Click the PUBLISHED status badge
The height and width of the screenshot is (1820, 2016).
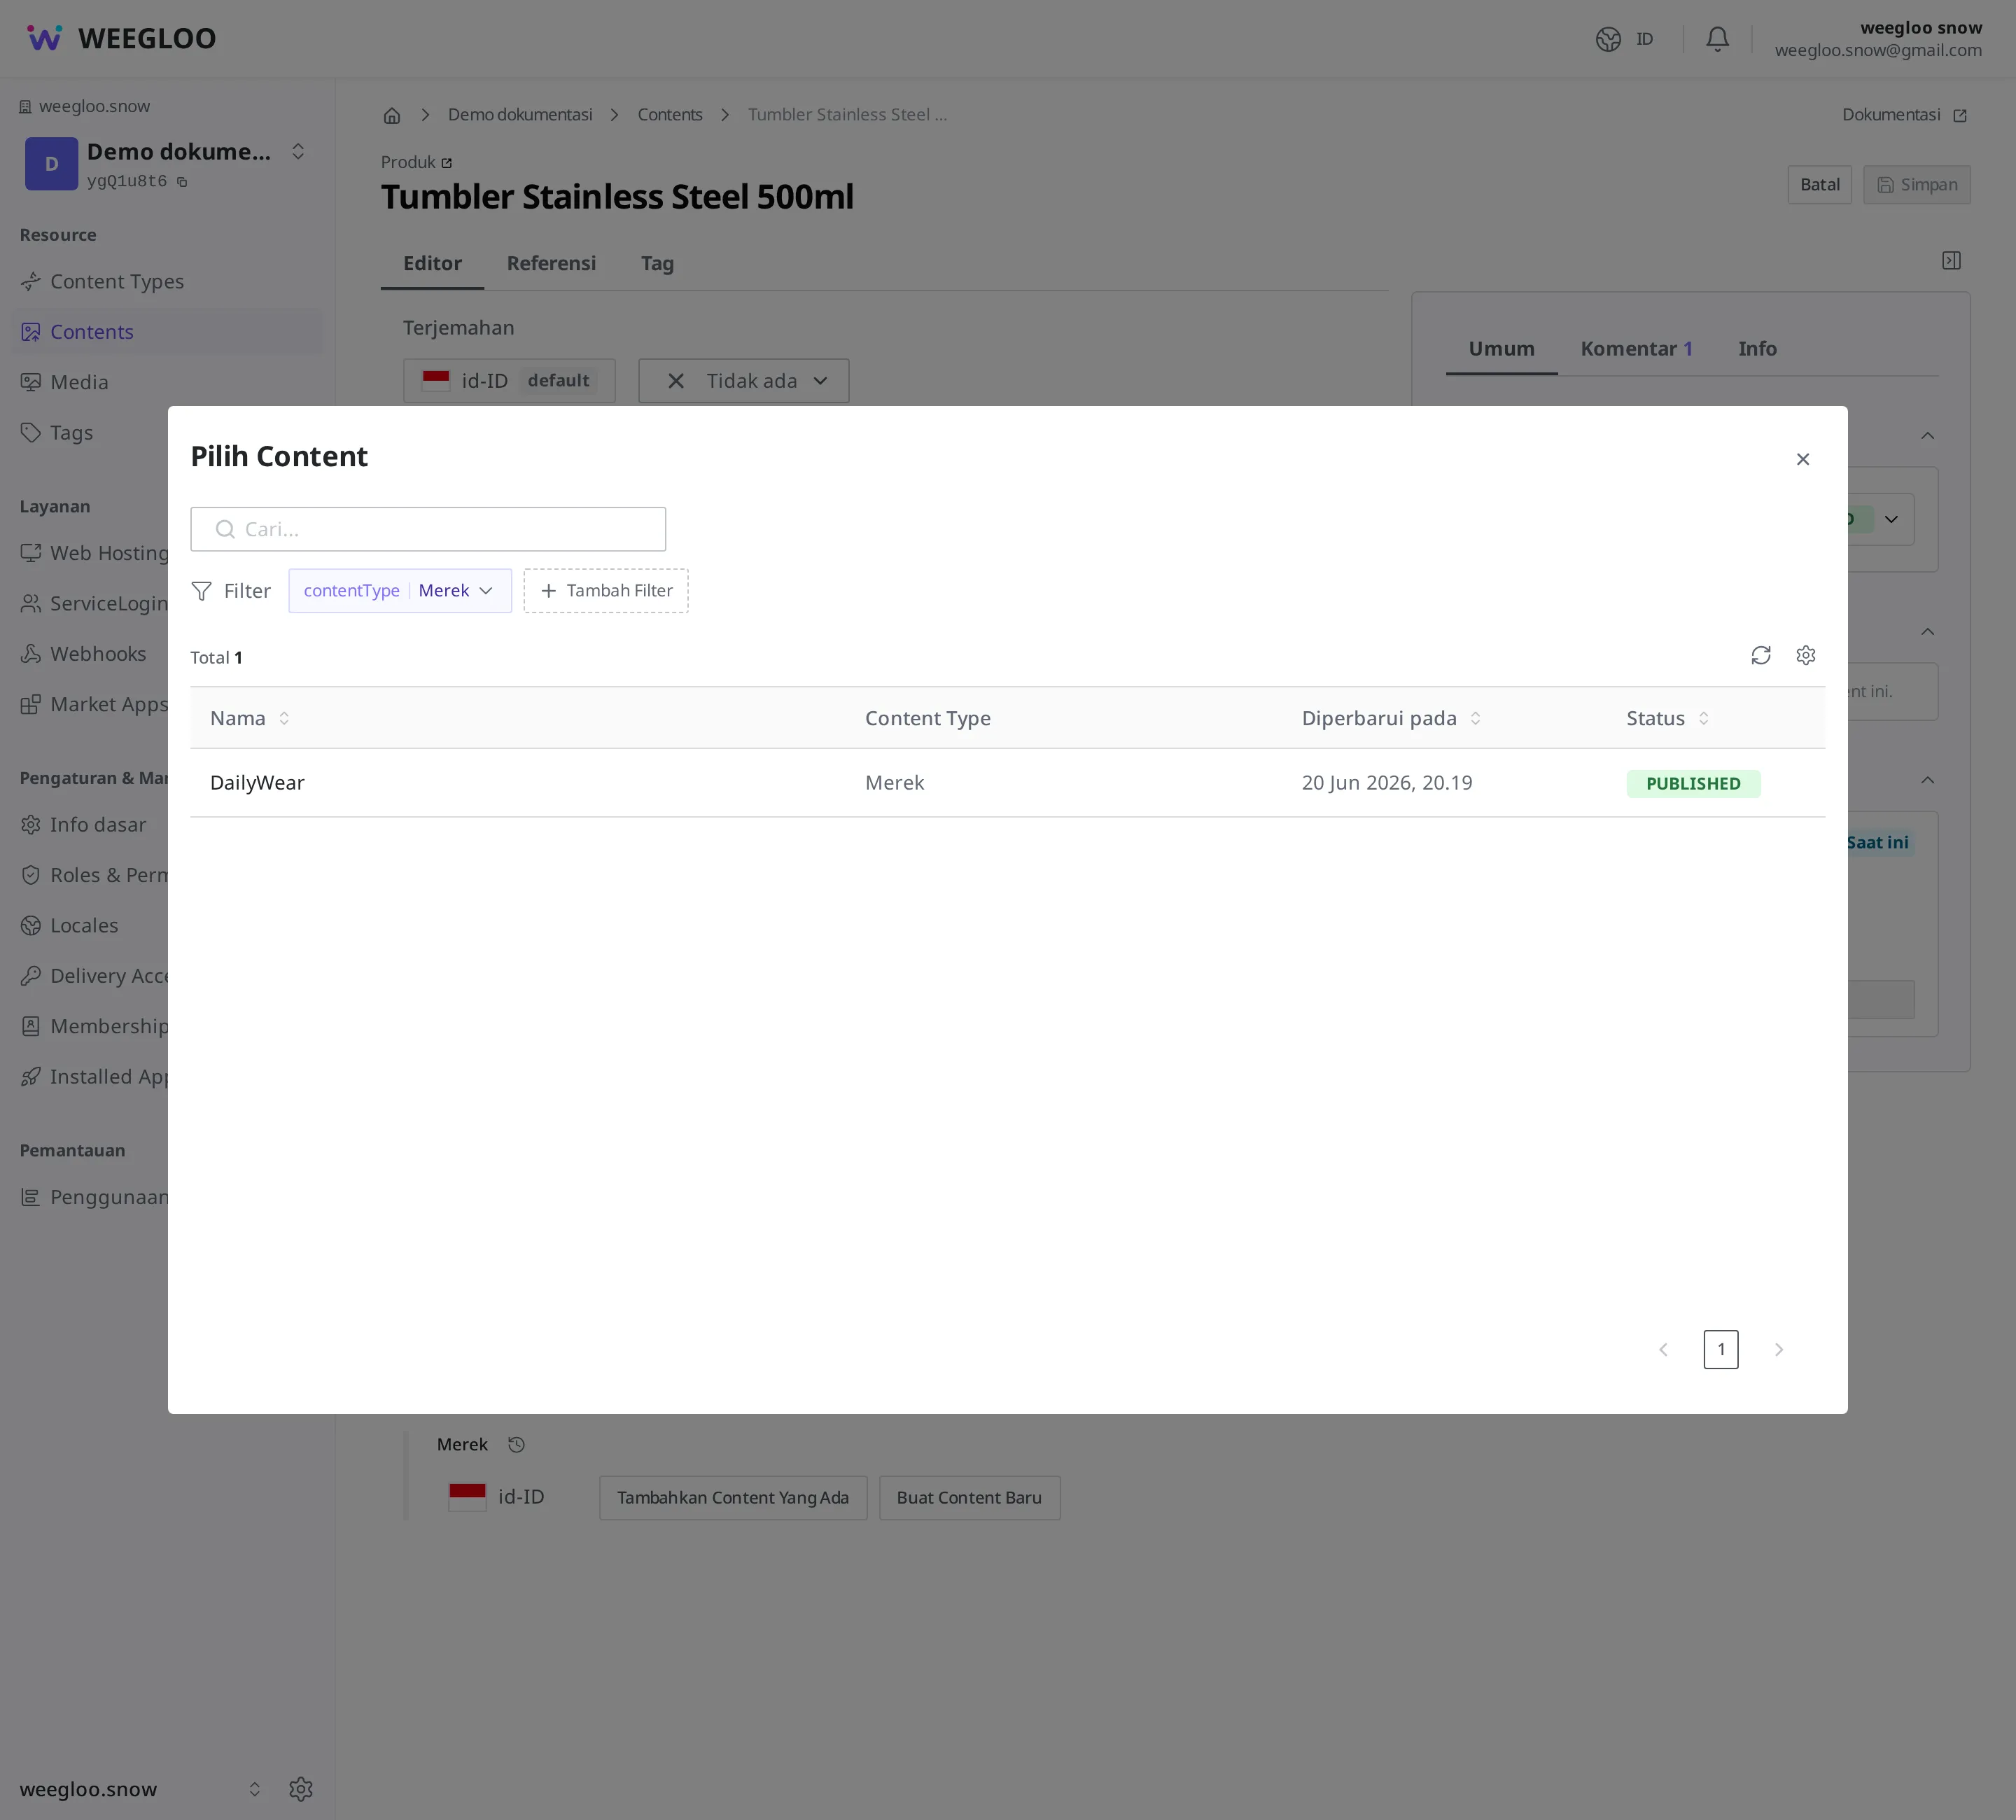(1693, 784)
